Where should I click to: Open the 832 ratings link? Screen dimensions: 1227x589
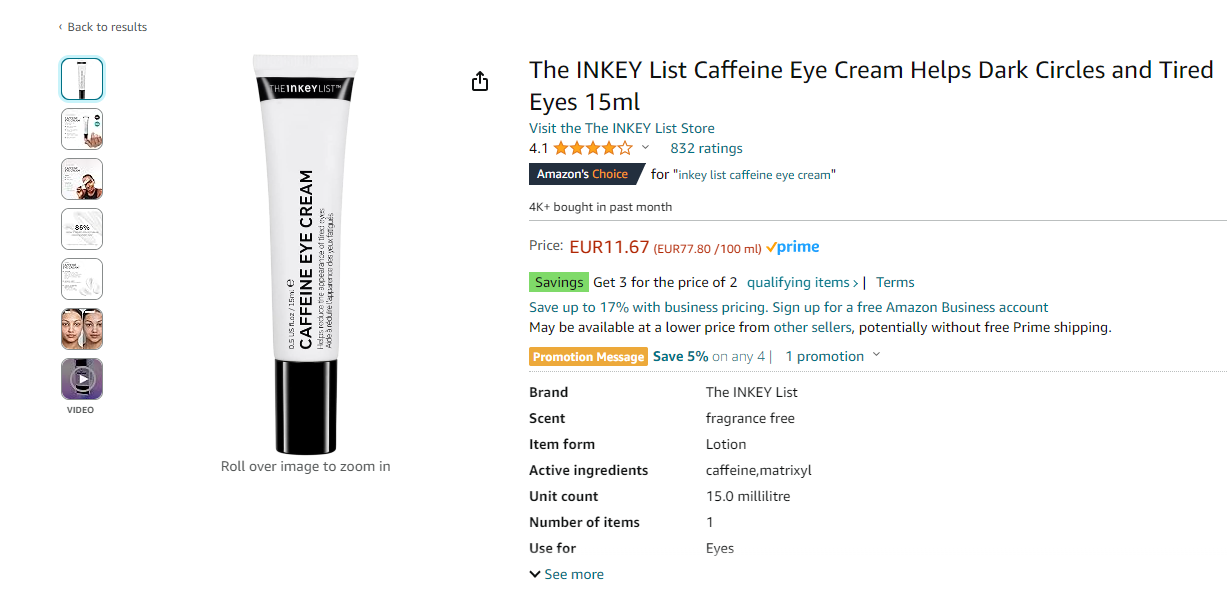click(x=706, y=148)
